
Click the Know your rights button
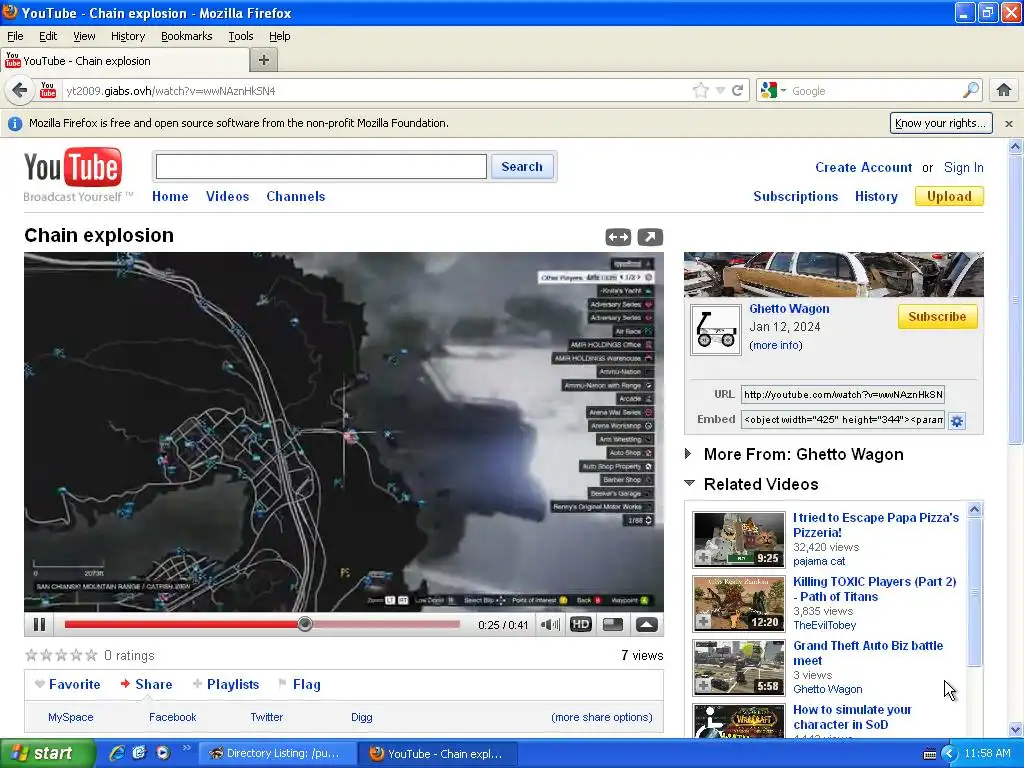940,123
